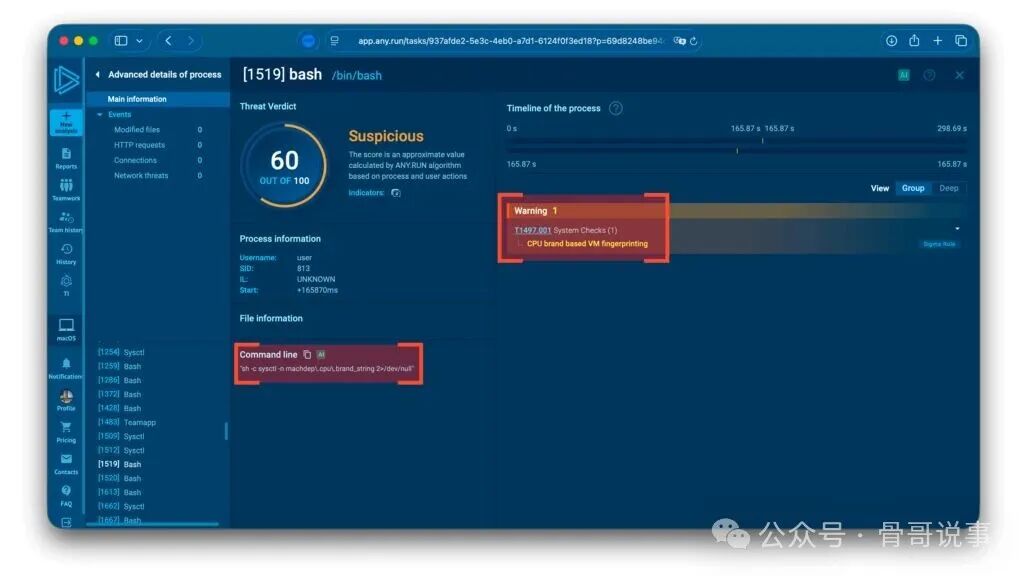Click Safari share icon
This screenshot has height=576, width=1024.
coord(914,40)
